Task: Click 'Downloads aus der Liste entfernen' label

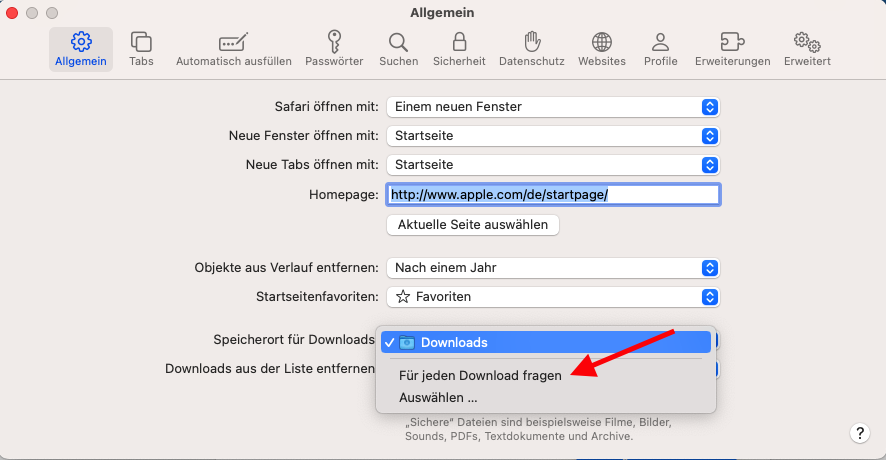Action: [x=270, y=369]
